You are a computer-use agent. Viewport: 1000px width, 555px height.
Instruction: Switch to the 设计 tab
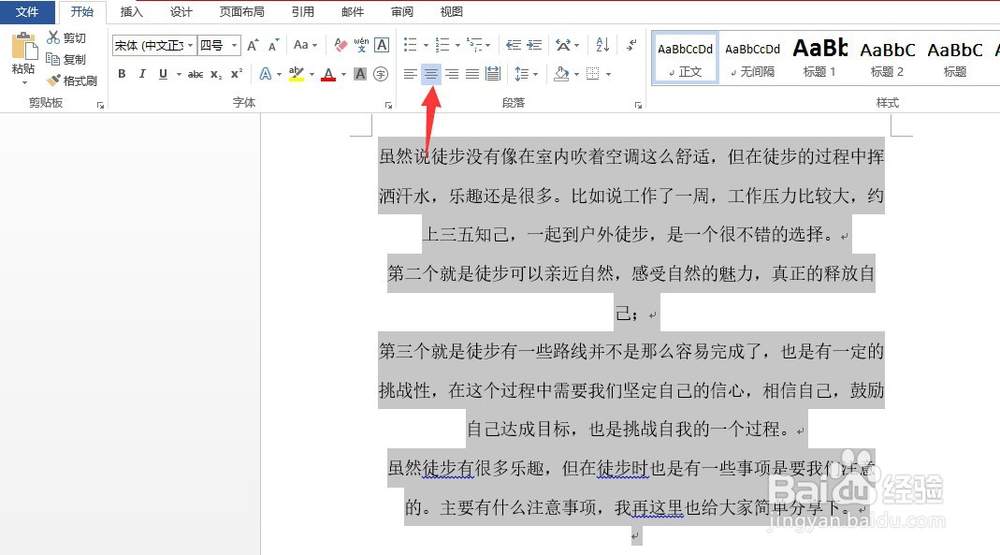(x=181, y=12)
